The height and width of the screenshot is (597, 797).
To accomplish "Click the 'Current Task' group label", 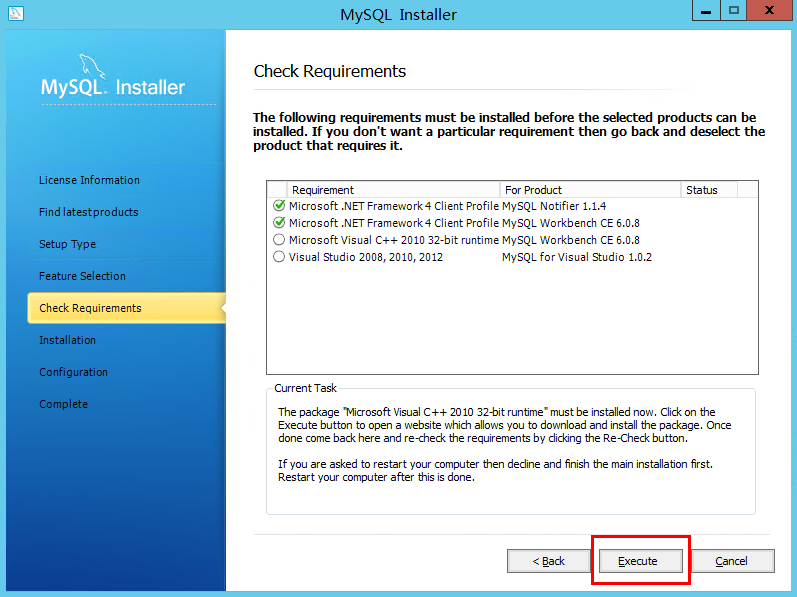I will (305, 388).
